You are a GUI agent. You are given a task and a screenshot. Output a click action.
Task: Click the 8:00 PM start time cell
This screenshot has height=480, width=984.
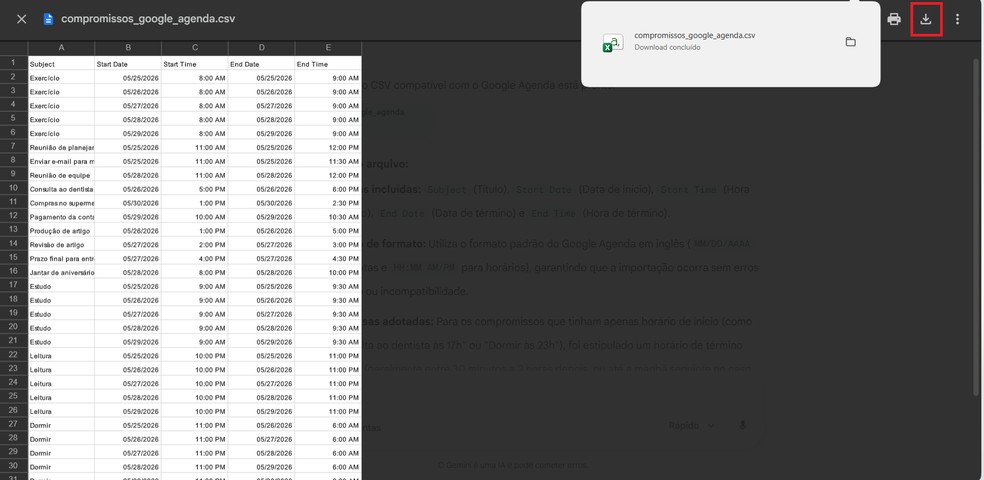195,272
